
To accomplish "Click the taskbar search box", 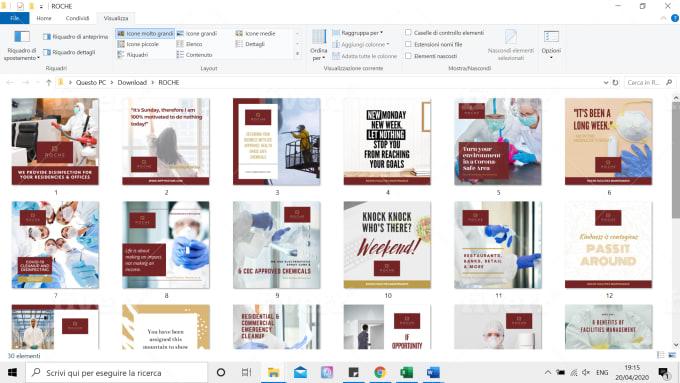I will (116, 373).
